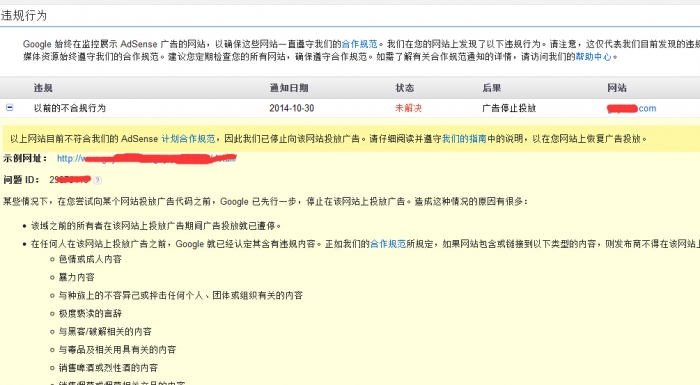Select the 2014-10-30 date cell
This screenshot has width=700, height=385.
coord(292,108)
